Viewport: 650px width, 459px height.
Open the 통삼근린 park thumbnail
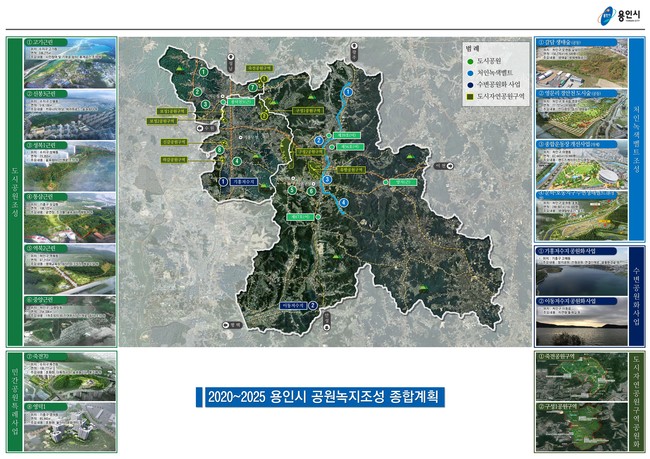(70, 217)
